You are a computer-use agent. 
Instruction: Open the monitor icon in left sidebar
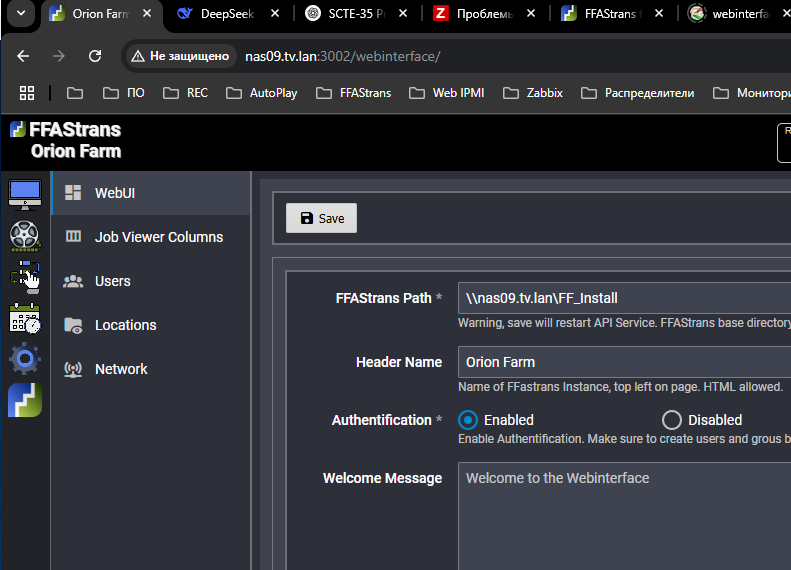click(25, 195)
